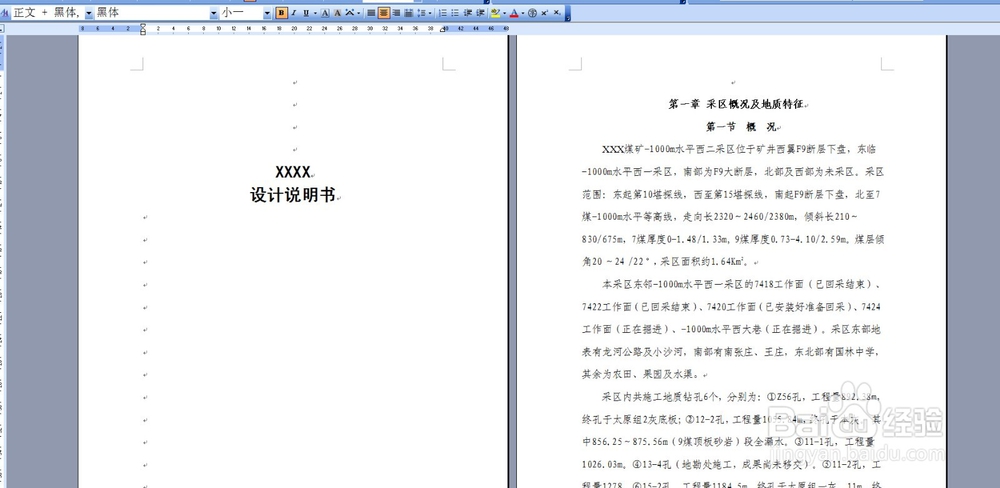Click line spacing icon
The width and height of the screenshot is (1000, 488).
click(x=422, y=13)
